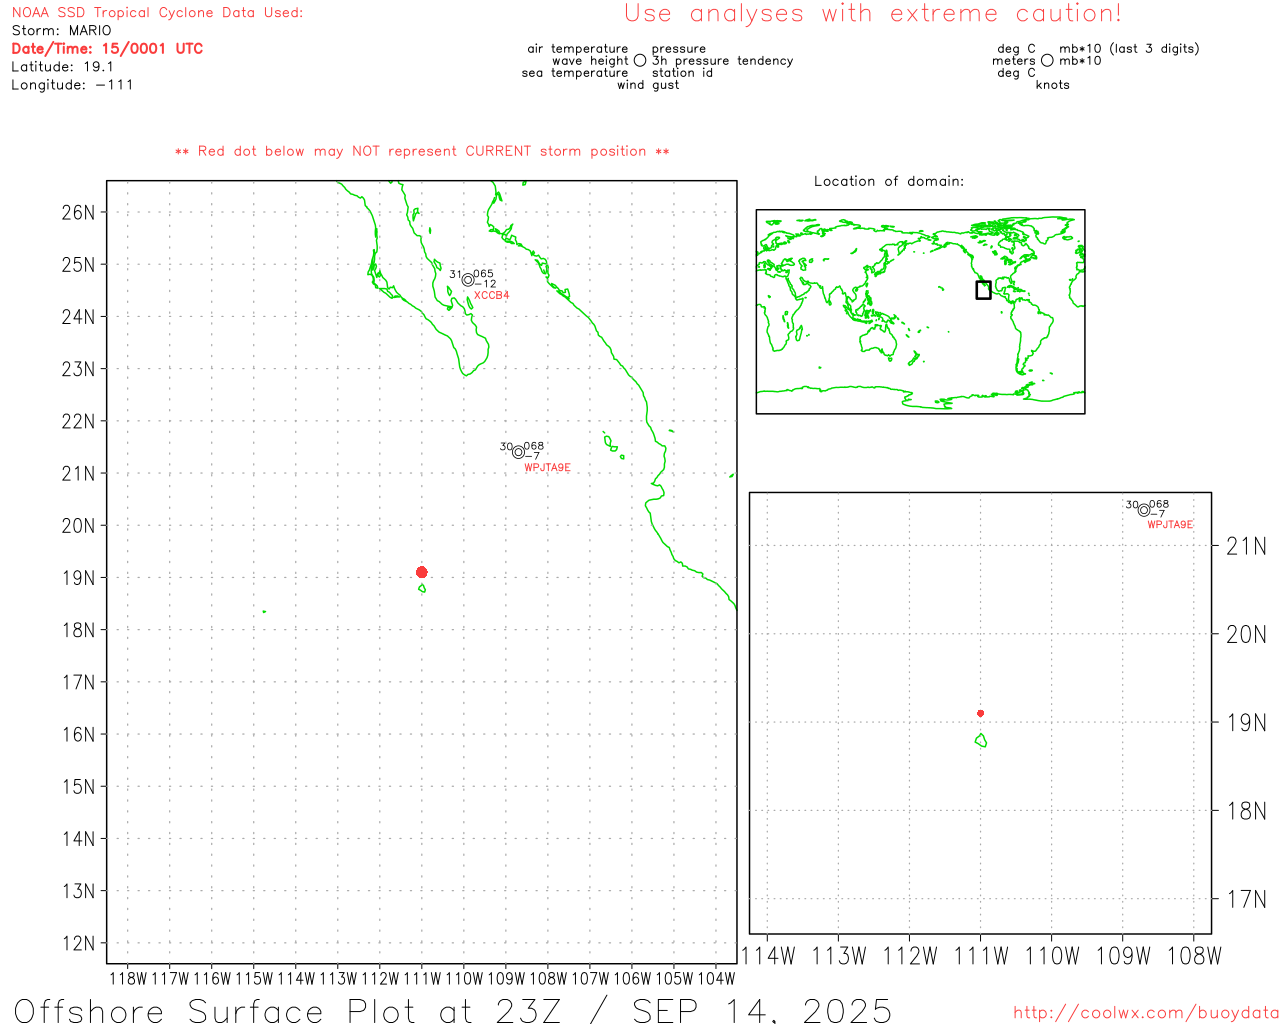Click the green island outline in inset map
Screen dimensions: 1280x1024
coord(981,740)
